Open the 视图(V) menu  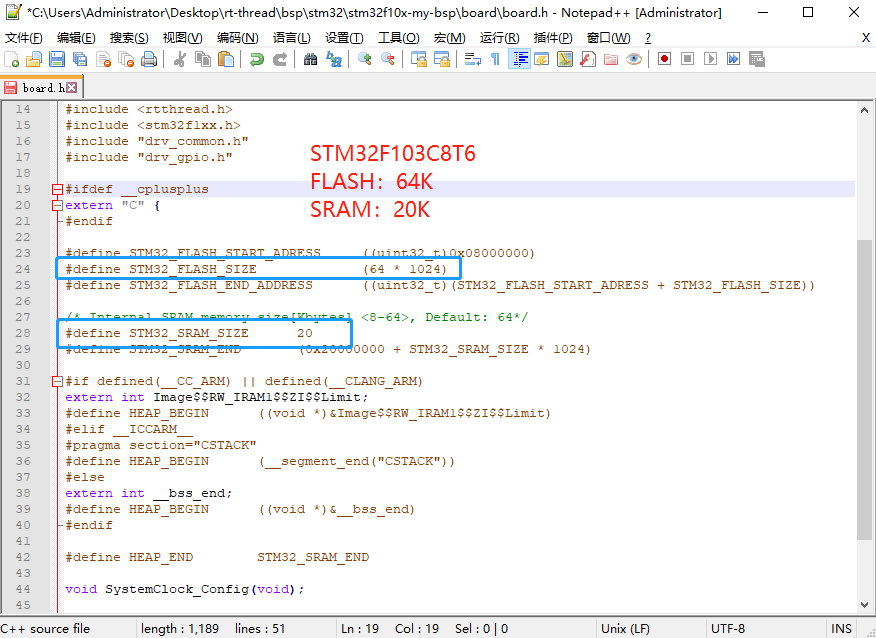(182, 37)
